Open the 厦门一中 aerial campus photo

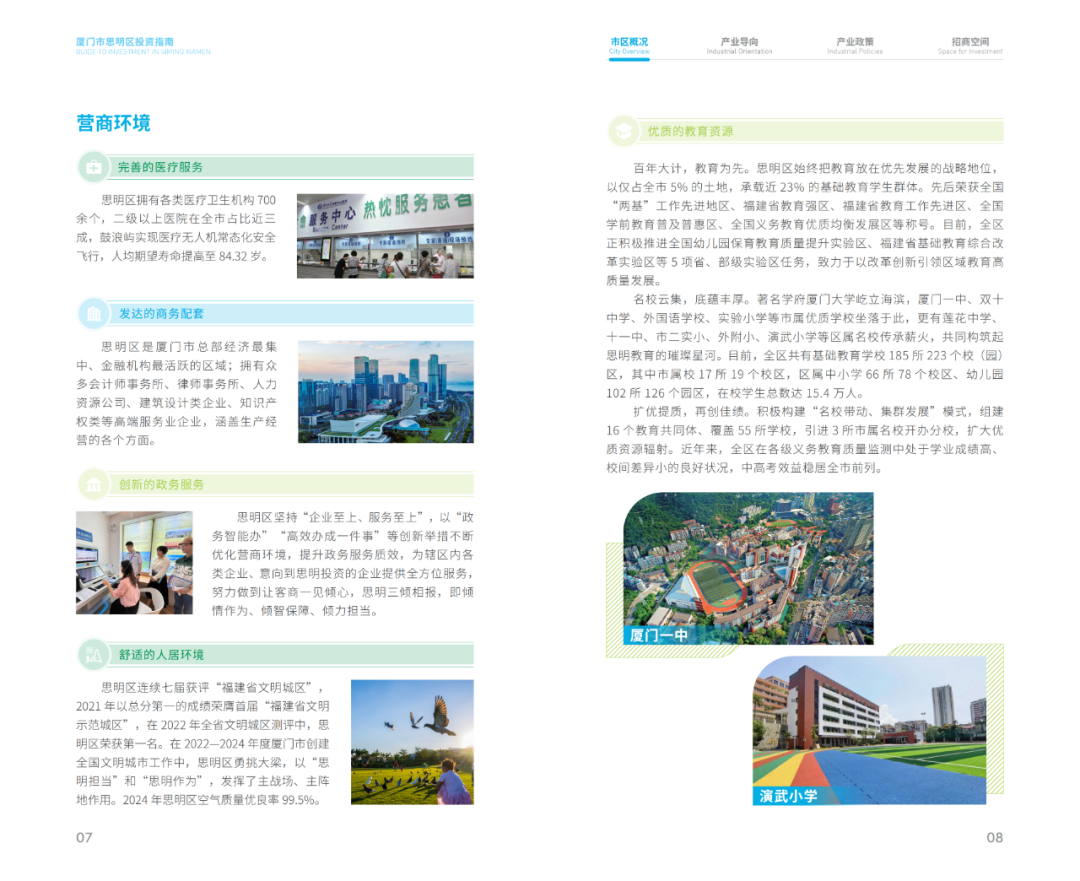point(748,568)
